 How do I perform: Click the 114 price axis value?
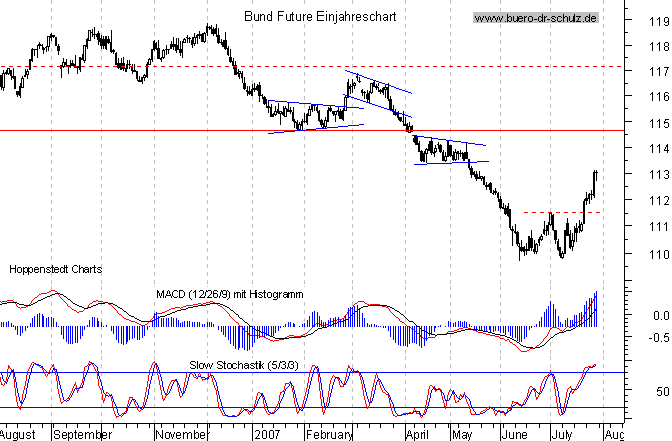[x=660, y=149]
